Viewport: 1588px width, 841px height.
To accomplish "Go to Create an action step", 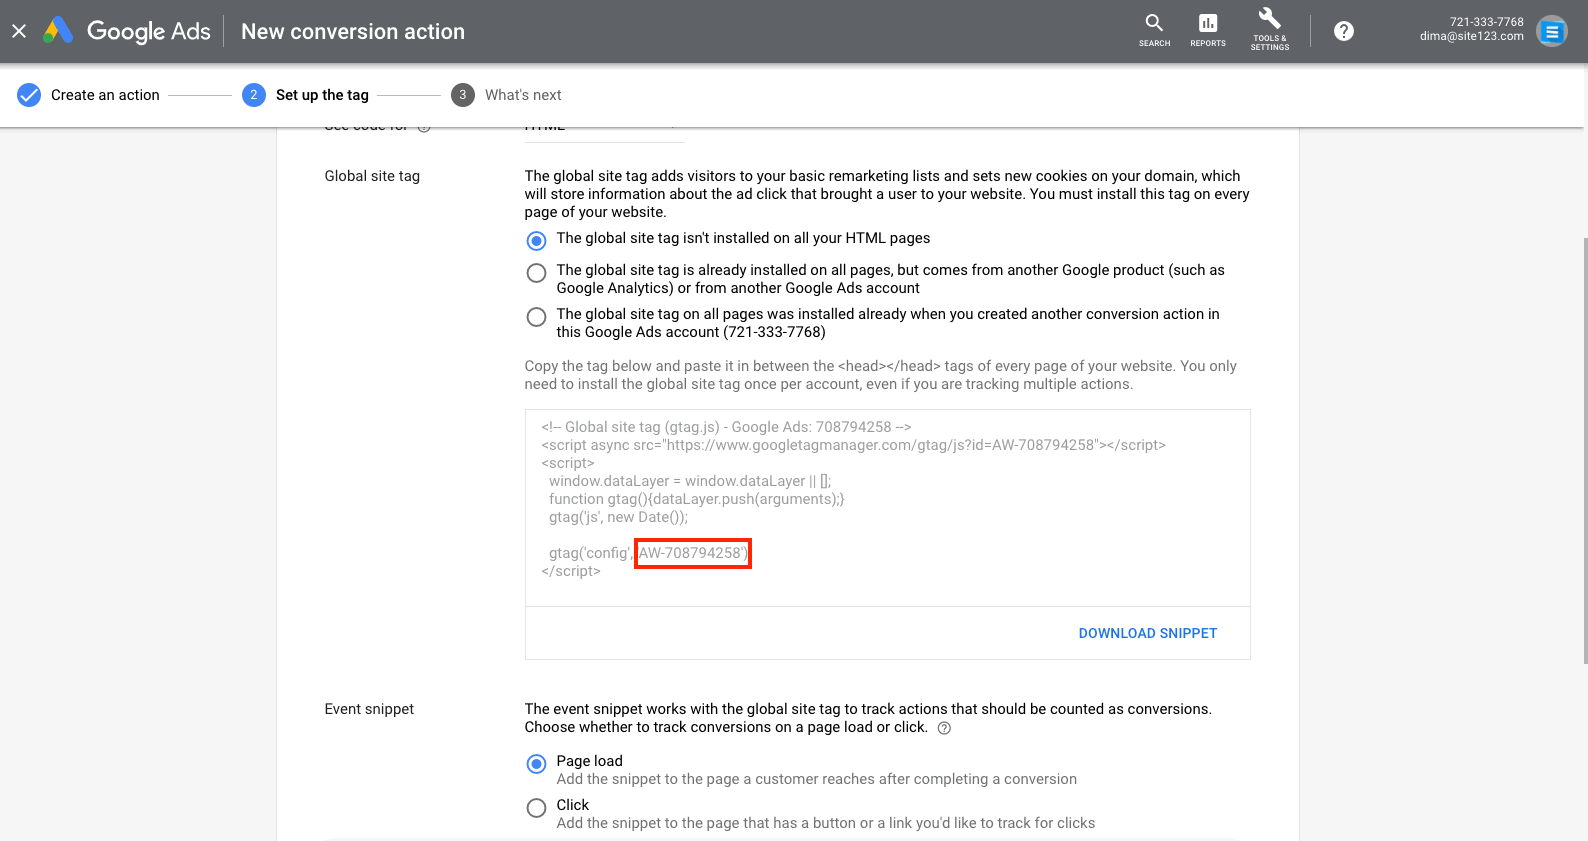I will pyautogui.click(x=105, y=95).
